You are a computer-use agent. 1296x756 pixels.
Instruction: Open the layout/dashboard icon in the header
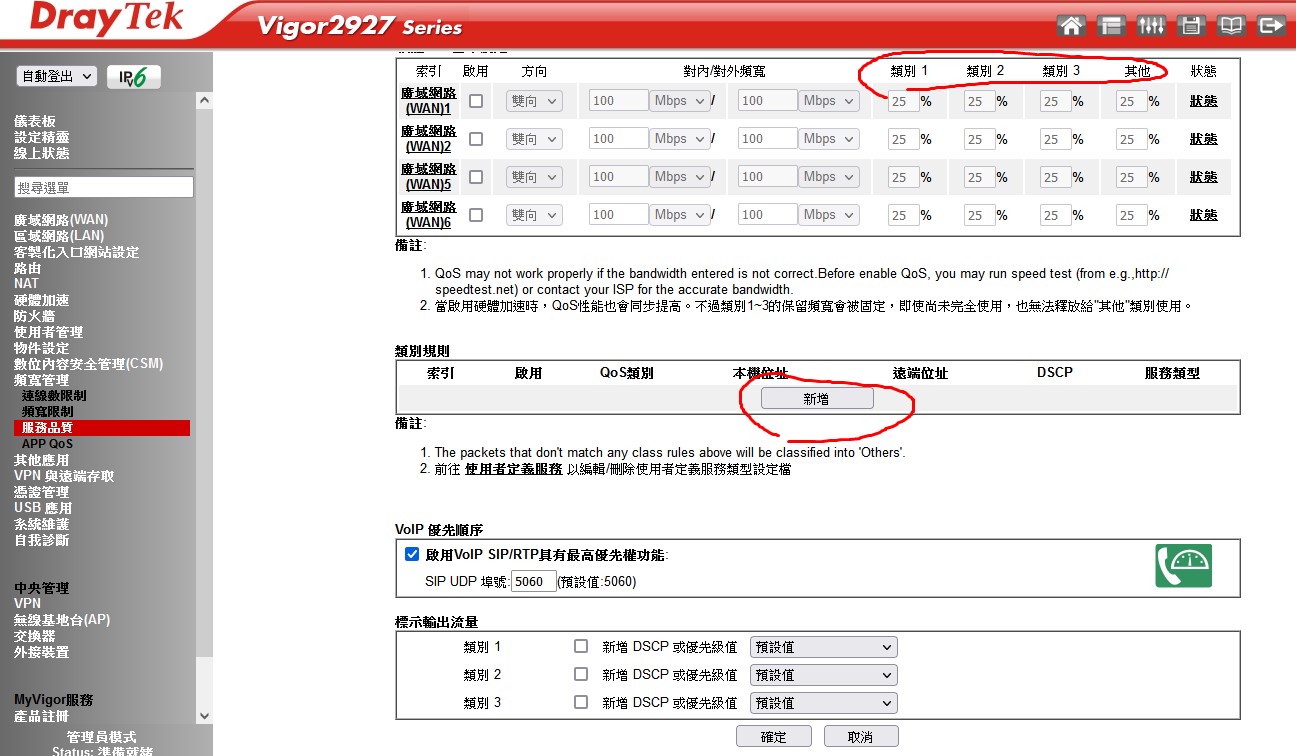pyautogui.click(x=1111, y=26)
